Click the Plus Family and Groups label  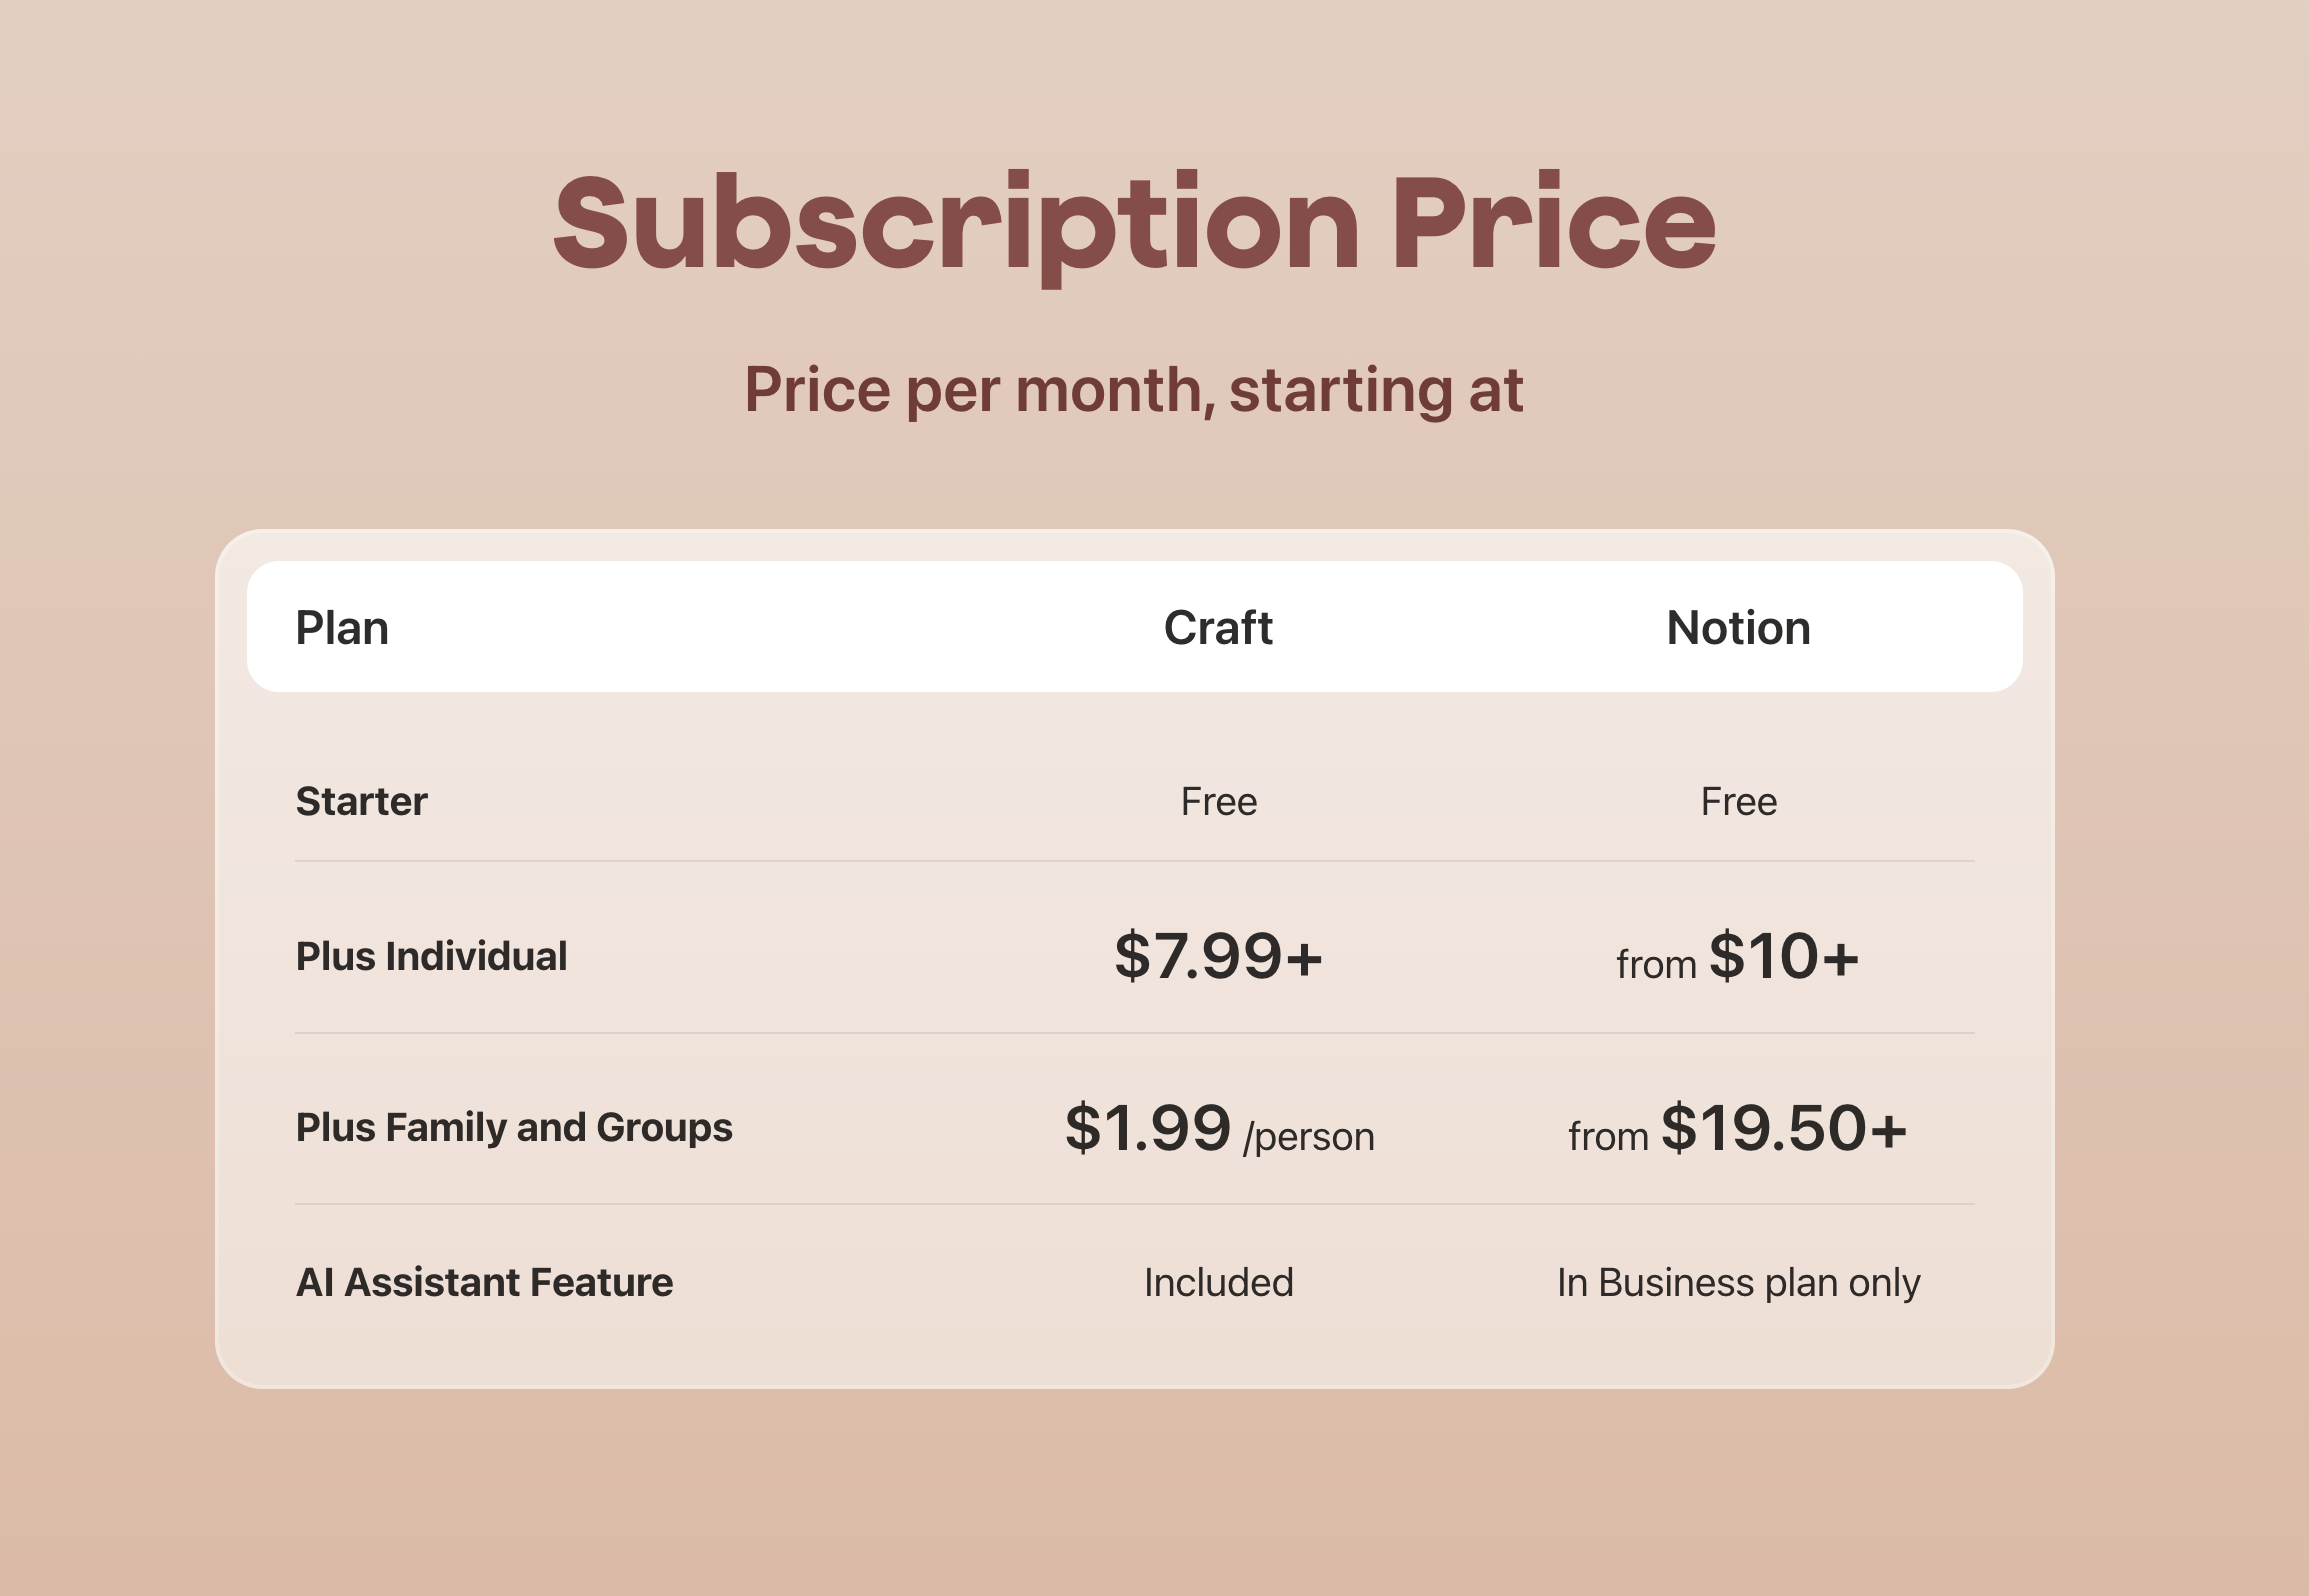click(514, 1127)
